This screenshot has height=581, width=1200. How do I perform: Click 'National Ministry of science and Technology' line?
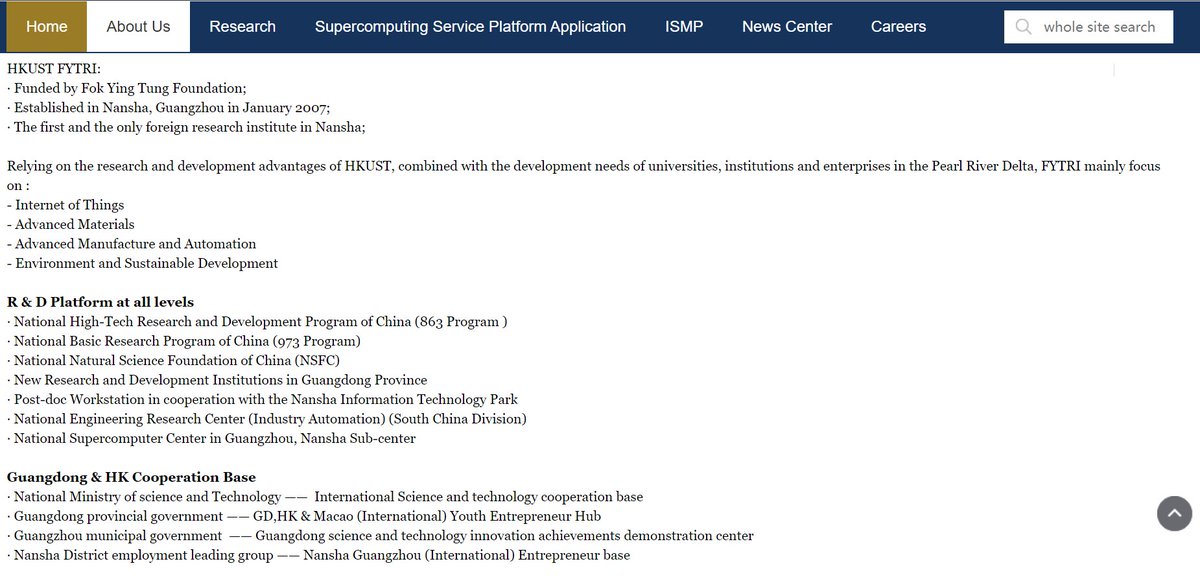click(325, 497)
